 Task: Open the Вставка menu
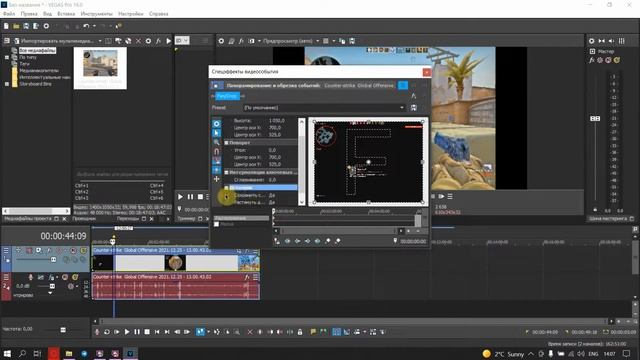click(x=66, y=14)
